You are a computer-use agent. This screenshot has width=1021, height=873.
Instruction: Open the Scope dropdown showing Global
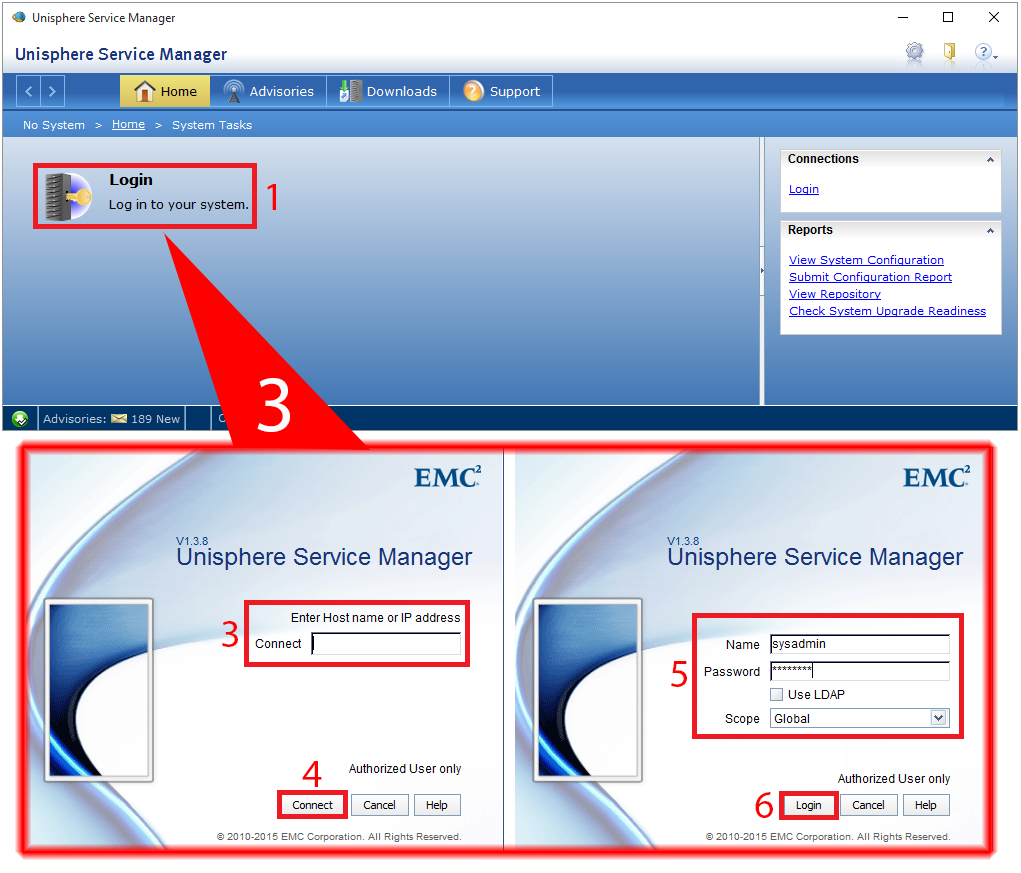pos(938,718)
